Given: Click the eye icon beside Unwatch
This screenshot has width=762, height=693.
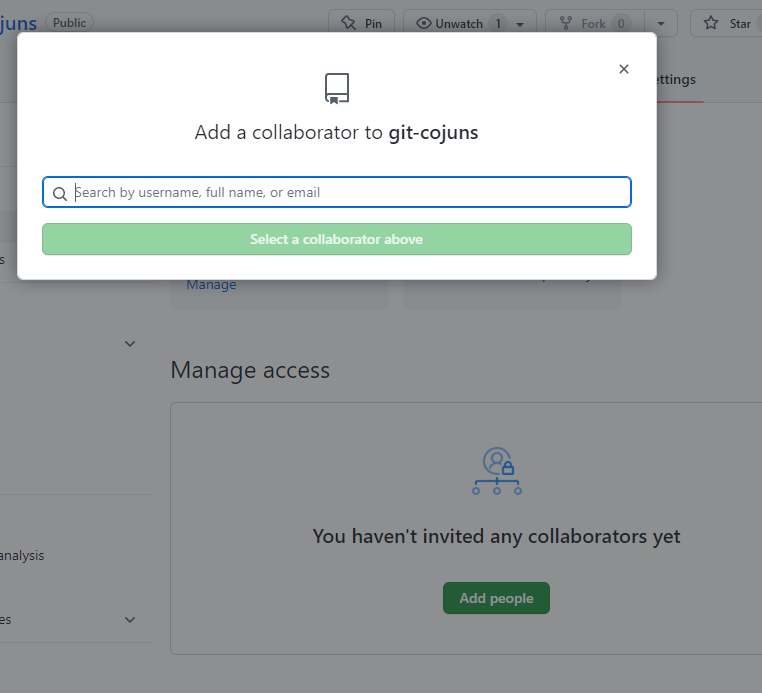Looking at the screenshot, I should [x=423, y=23].
